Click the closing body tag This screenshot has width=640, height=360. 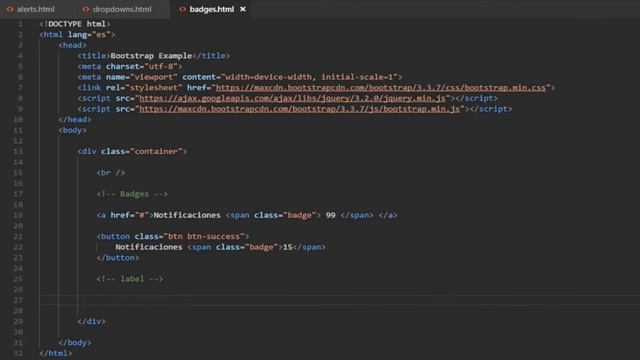tap(75, 342)
